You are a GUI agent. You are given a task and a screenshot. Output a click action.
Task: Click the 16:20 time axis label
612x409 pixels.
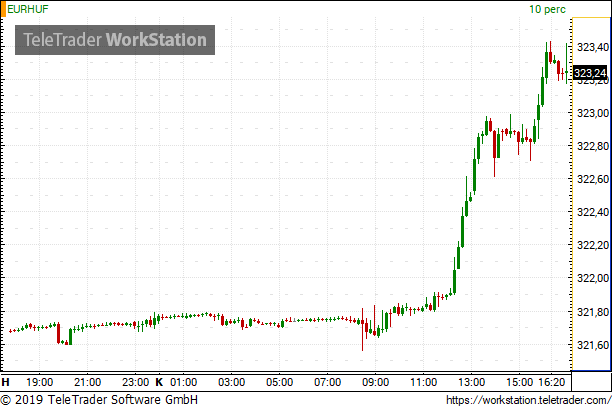click(x=552, y=382)
